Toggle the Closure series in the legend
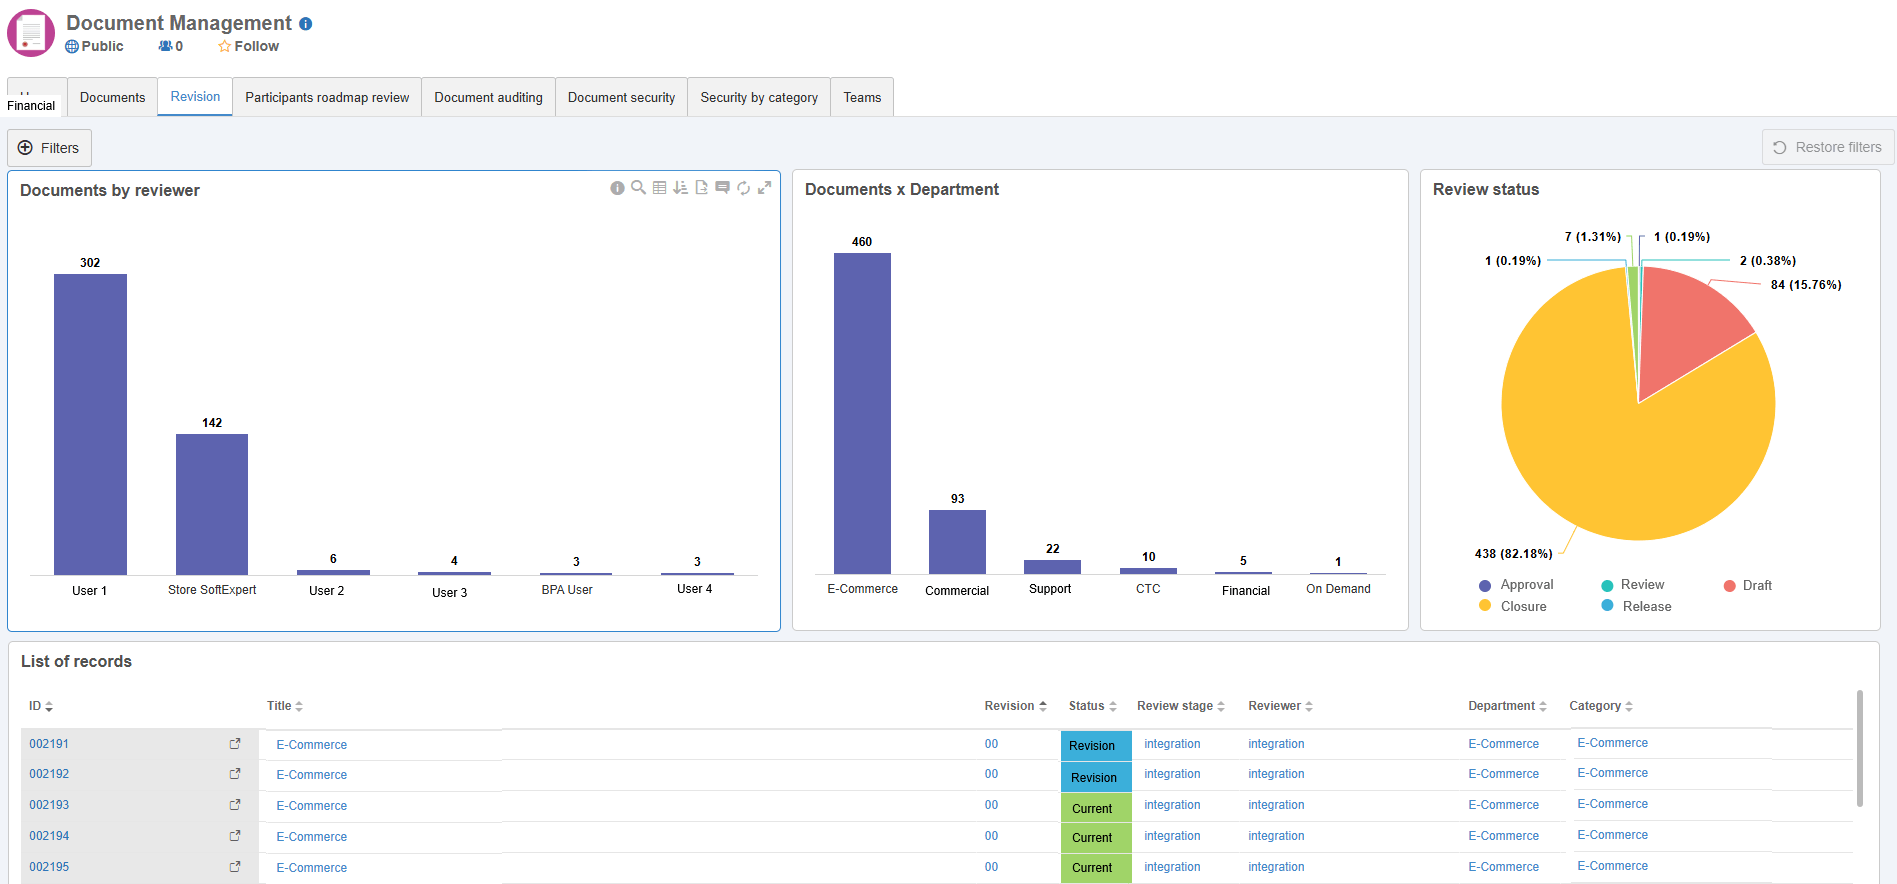The image size is (1897, 884). [1513, 607]
